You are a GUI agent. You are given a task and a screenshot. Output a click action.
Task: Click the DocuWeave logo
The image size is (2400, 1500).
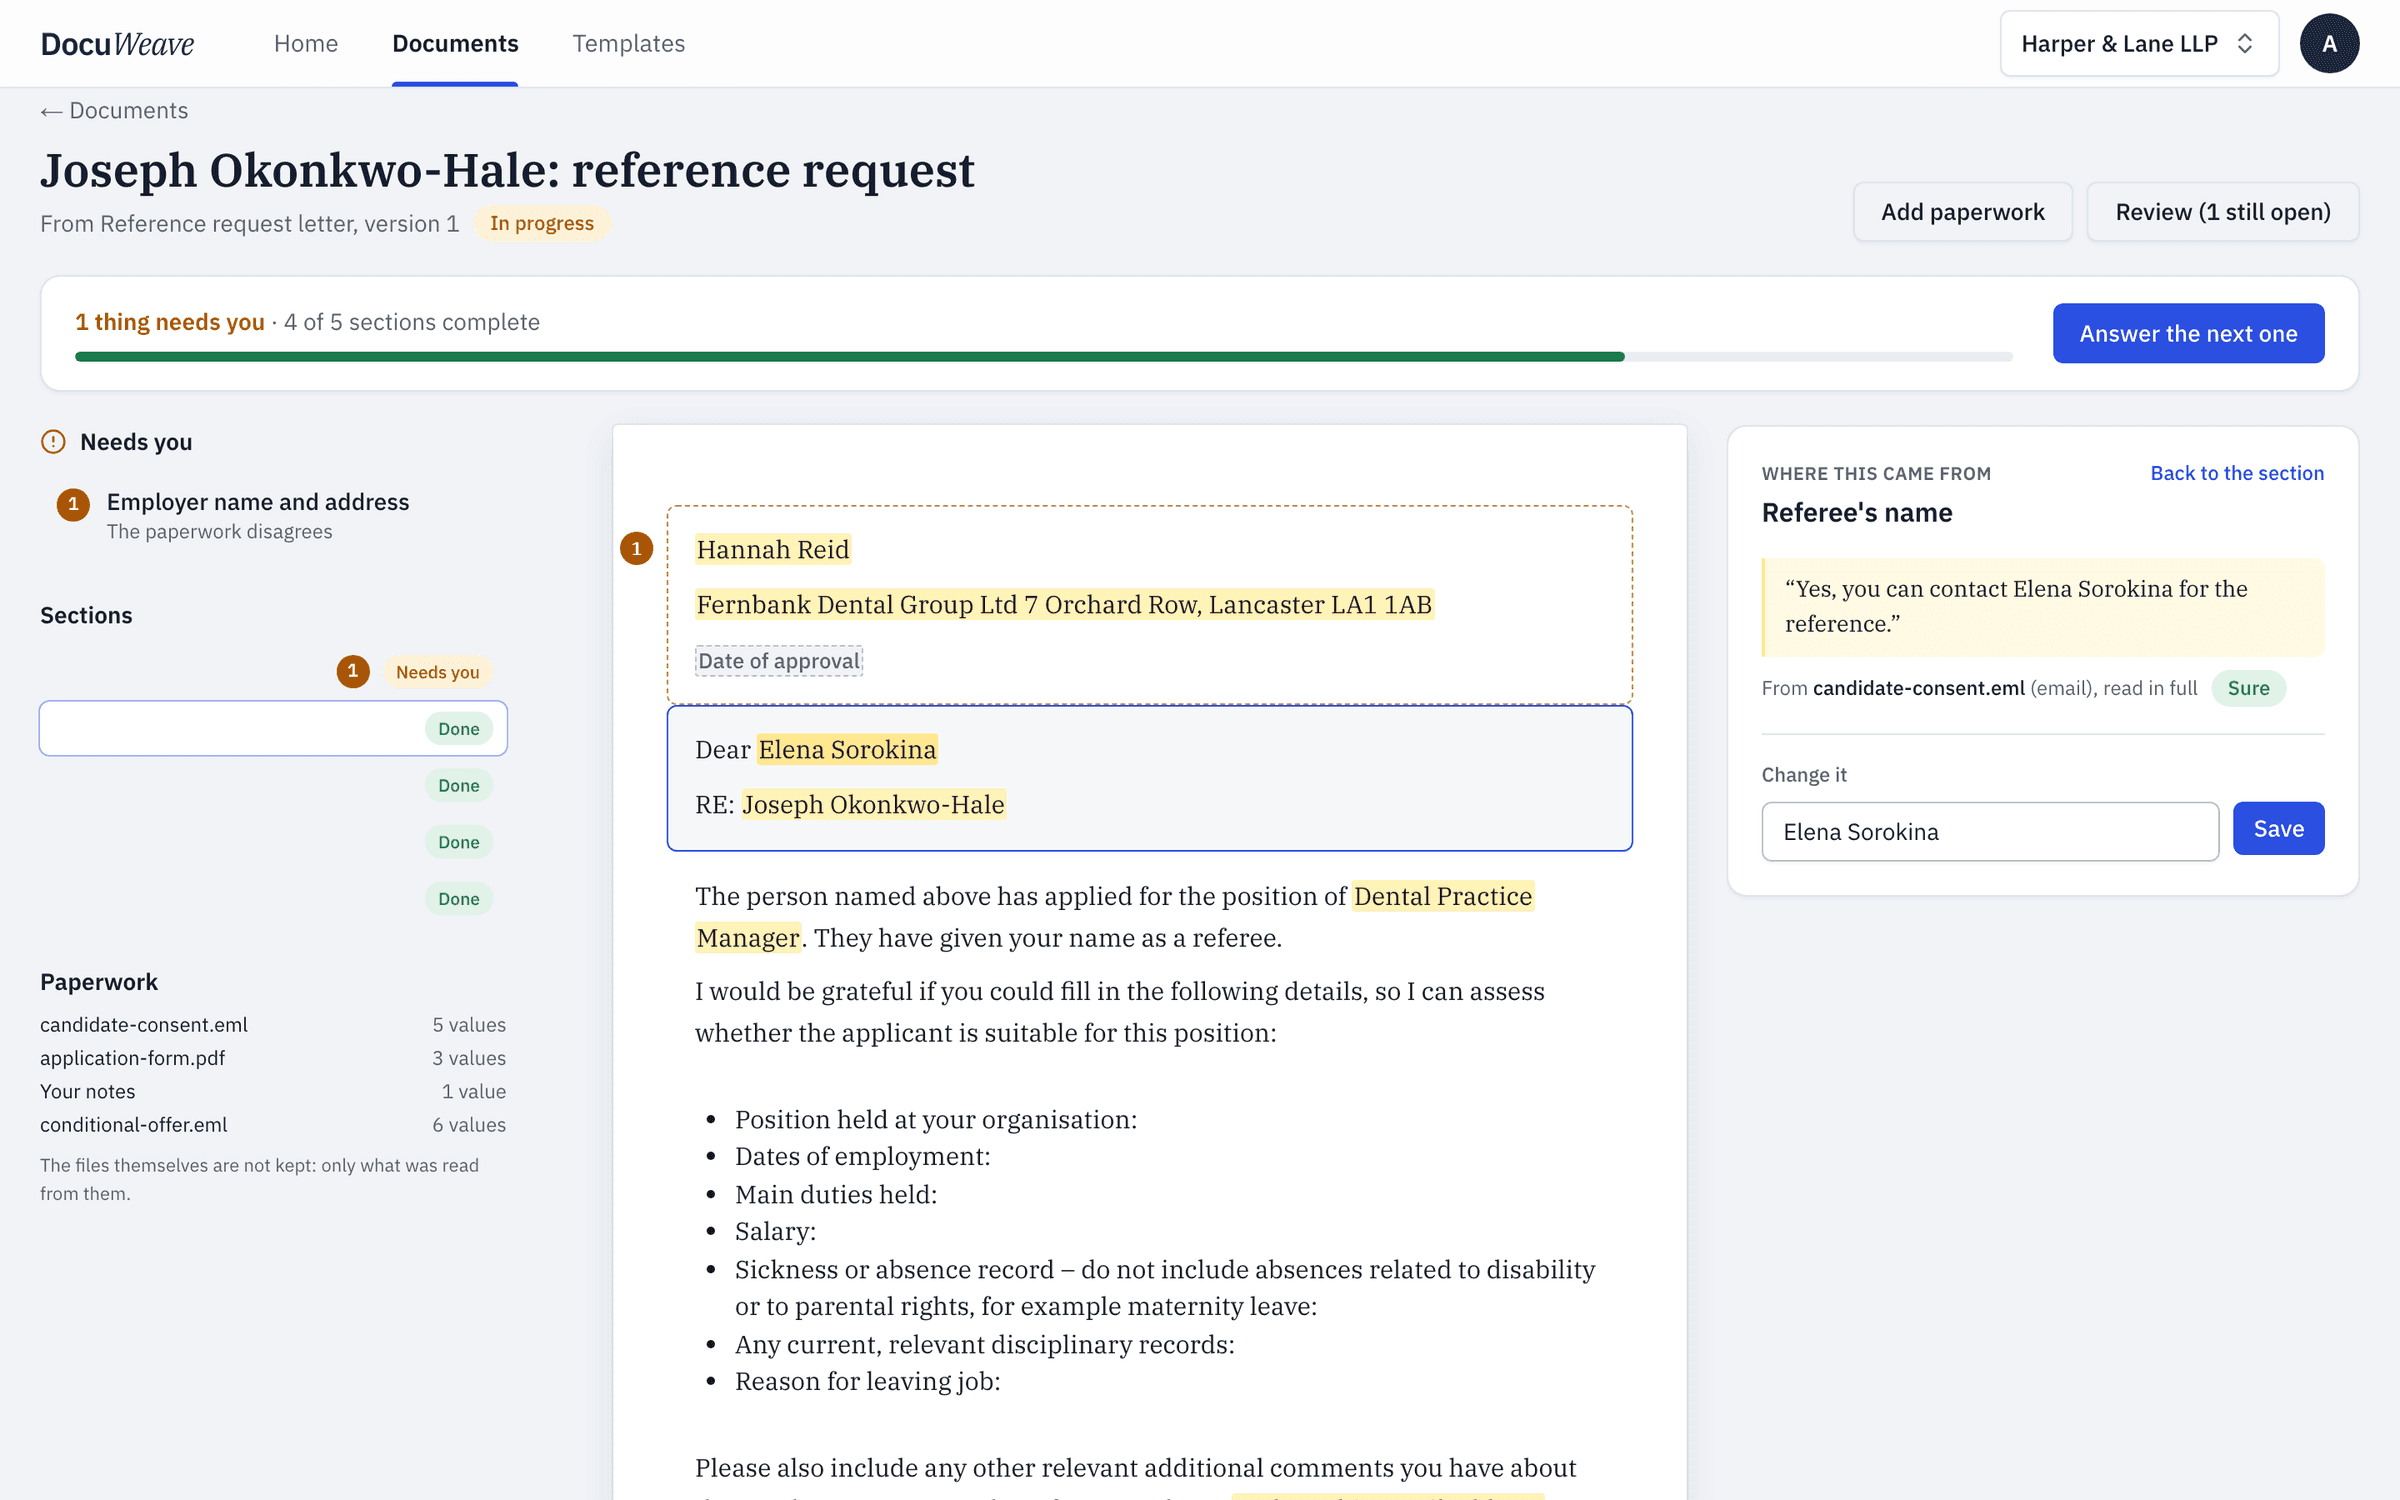point(117,44)
